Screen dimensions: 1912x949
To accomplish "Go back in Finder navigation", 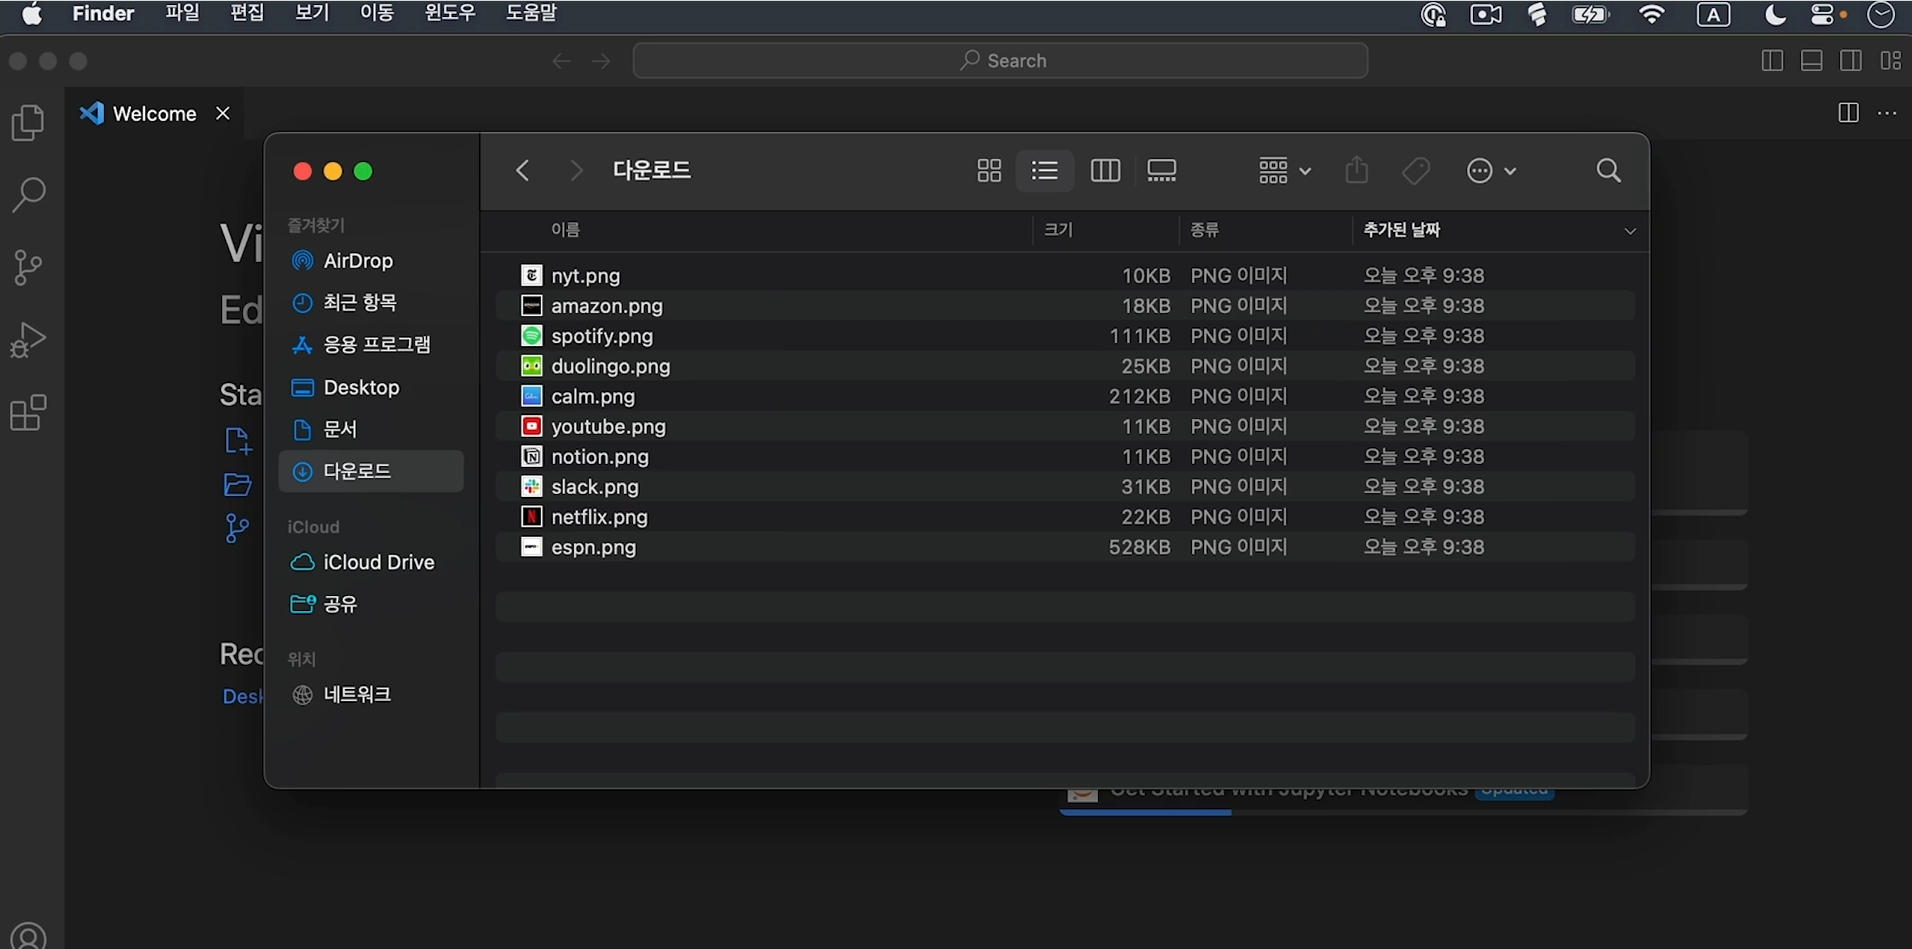I will (522, 171).
